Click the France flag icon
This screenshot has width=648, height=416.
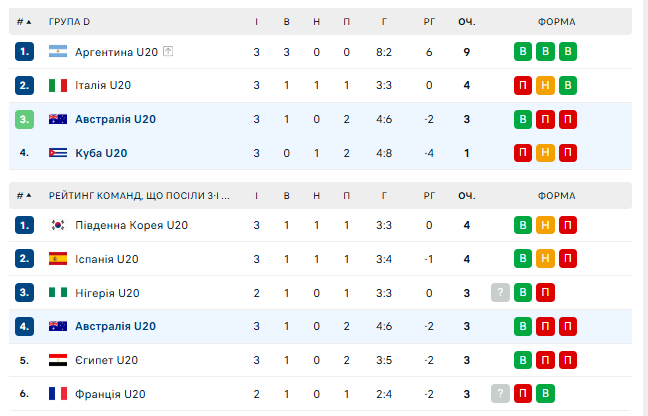coord(57,394)
